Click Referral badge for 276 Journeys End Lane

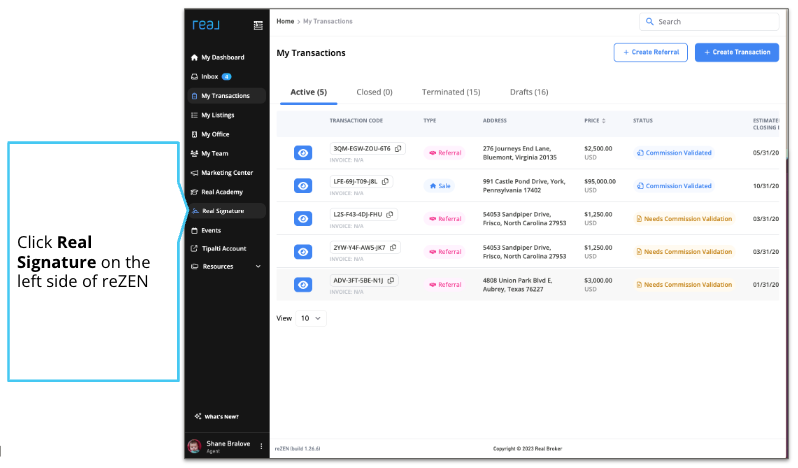[x=445, y=153]
